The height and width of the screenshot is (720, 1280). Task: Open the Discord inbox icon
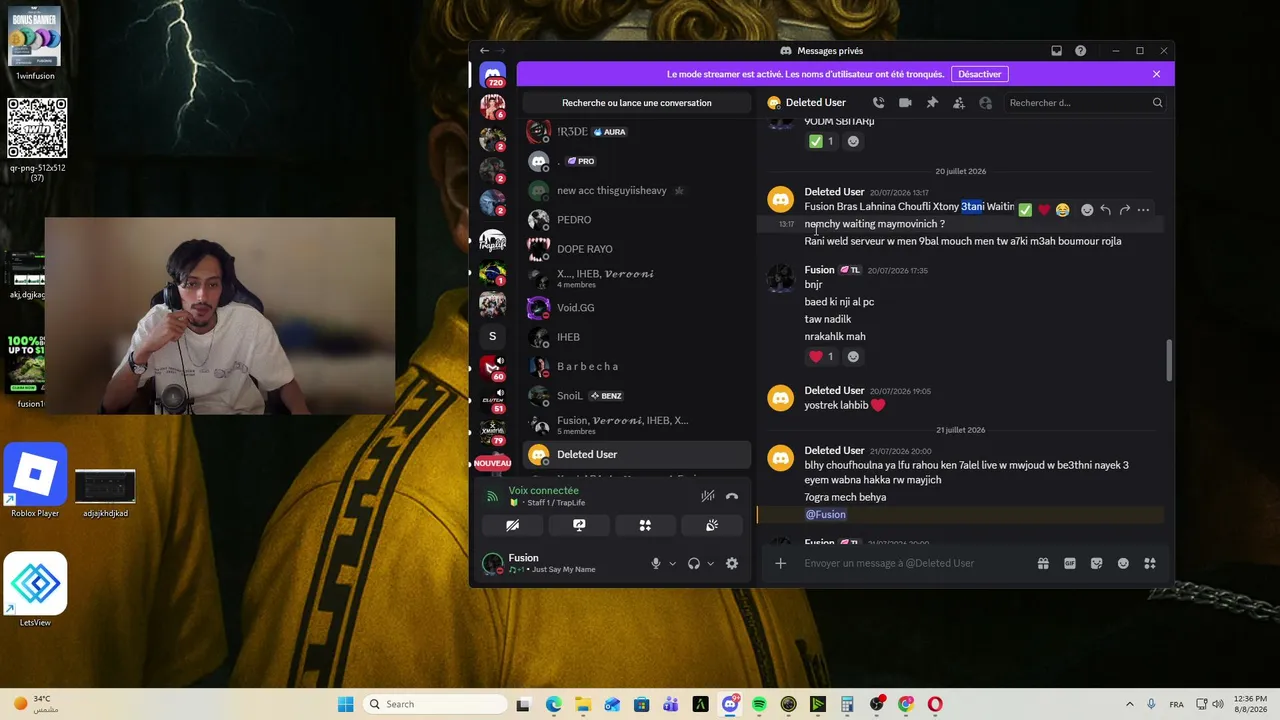click(x=1056, y=51)
